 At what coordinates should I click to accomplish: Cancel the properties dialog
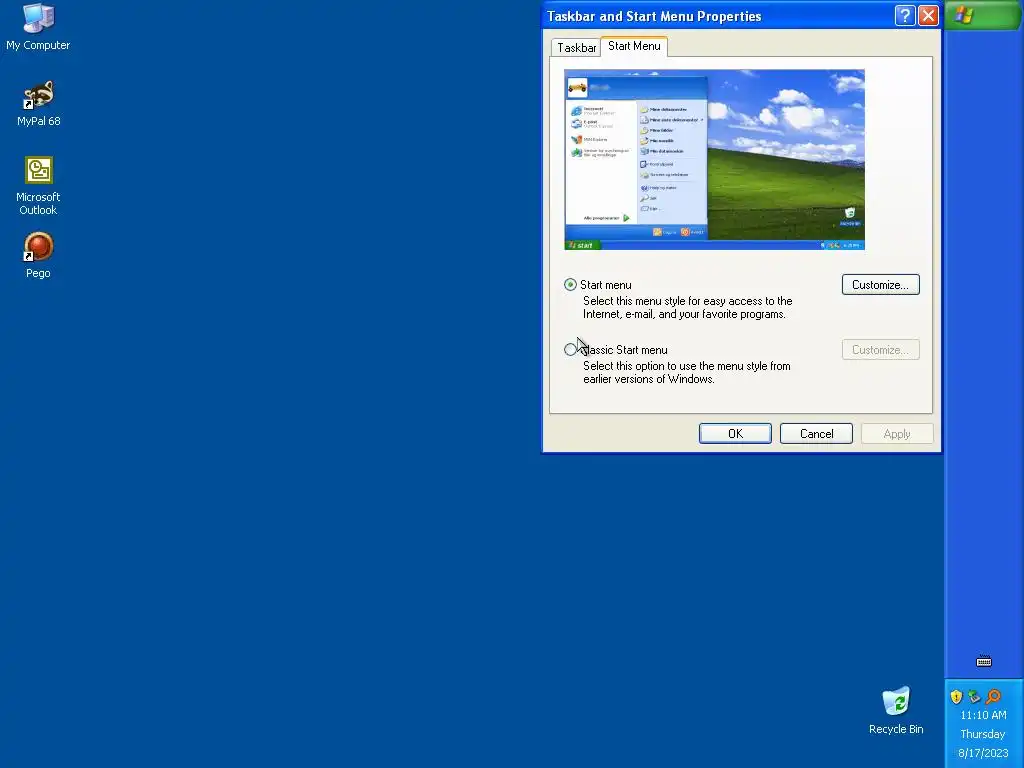(816, 434)
